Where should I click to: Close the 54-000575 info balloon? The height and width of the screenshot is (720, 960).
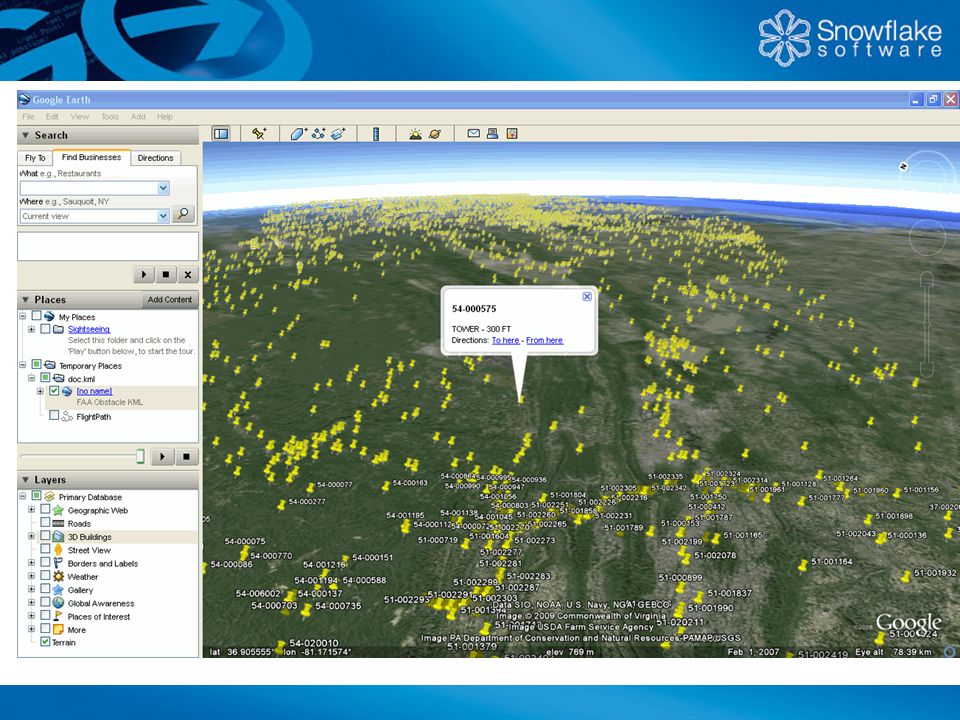(x=587, y=296)
